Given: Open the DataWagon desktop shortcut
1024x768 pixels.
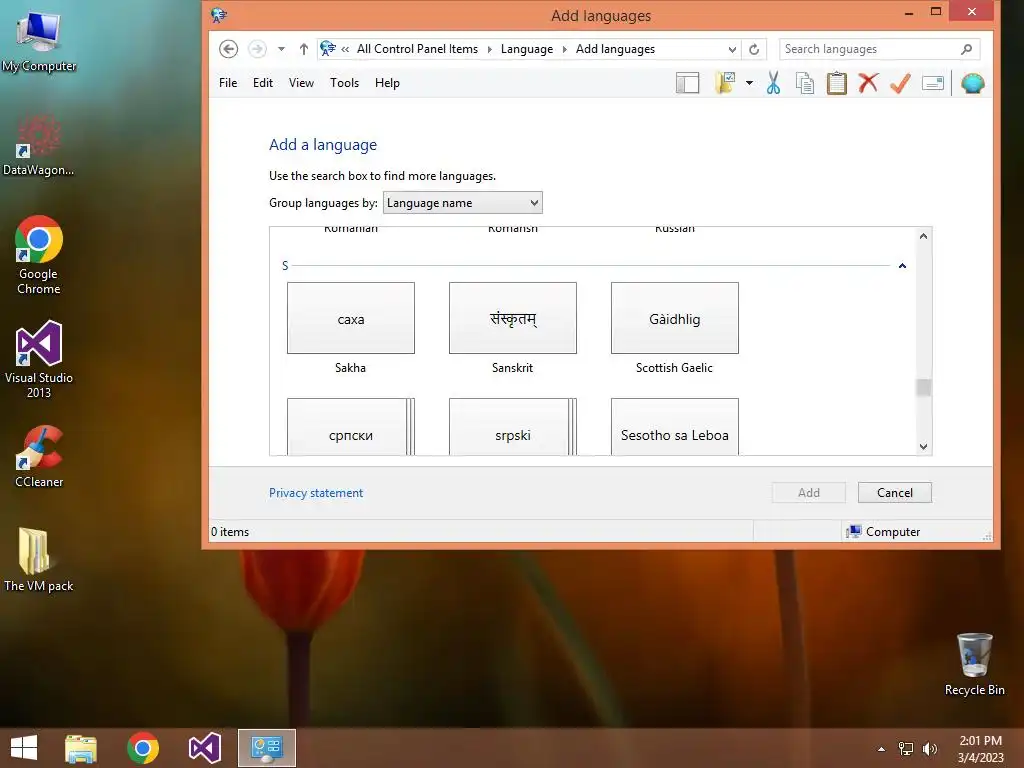Looking at the screenshot, I should tap(39, 145).
